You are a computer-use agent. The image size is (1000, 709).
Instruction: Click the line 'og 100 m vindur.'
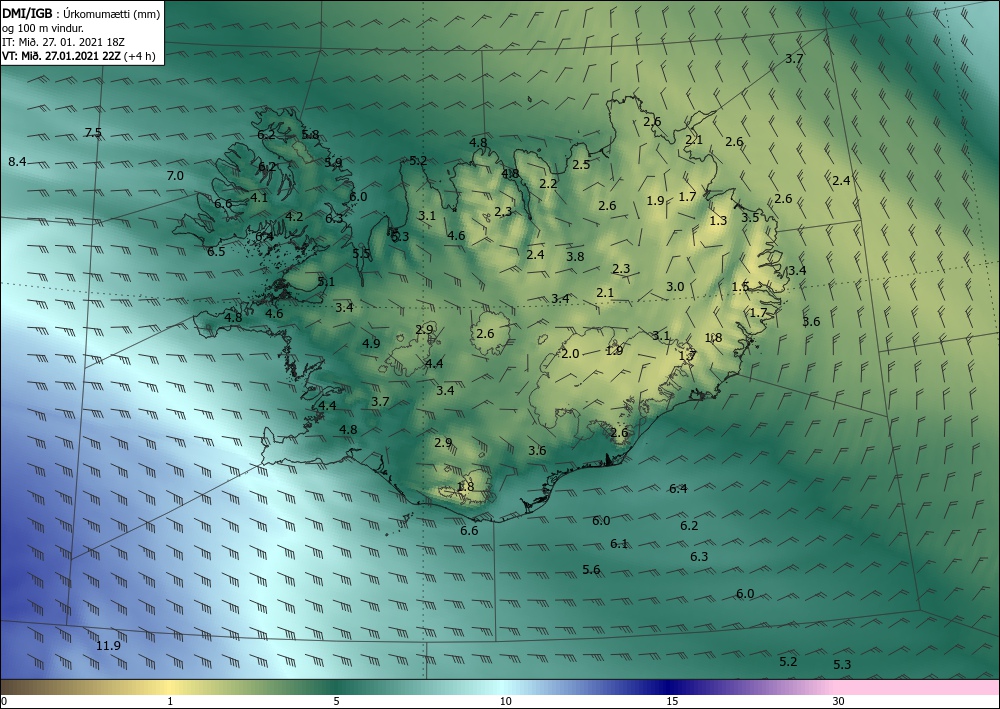coord(43,27)
